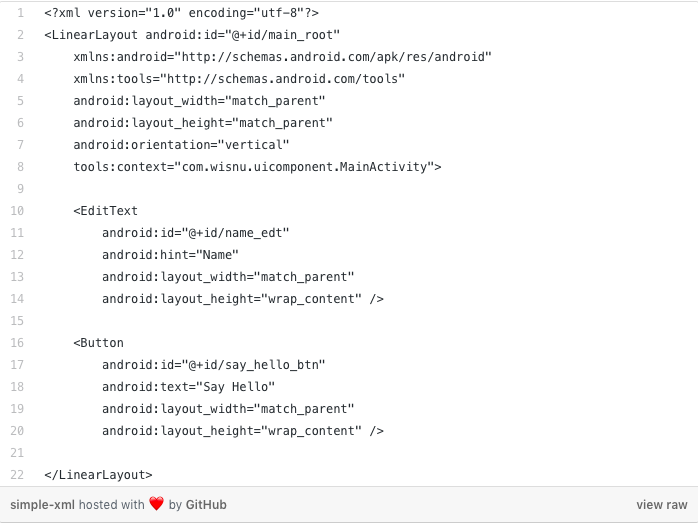This screenshot has width=698, height=523.
Task: Open the simple-xml gist link
Action: click(42, 505)
